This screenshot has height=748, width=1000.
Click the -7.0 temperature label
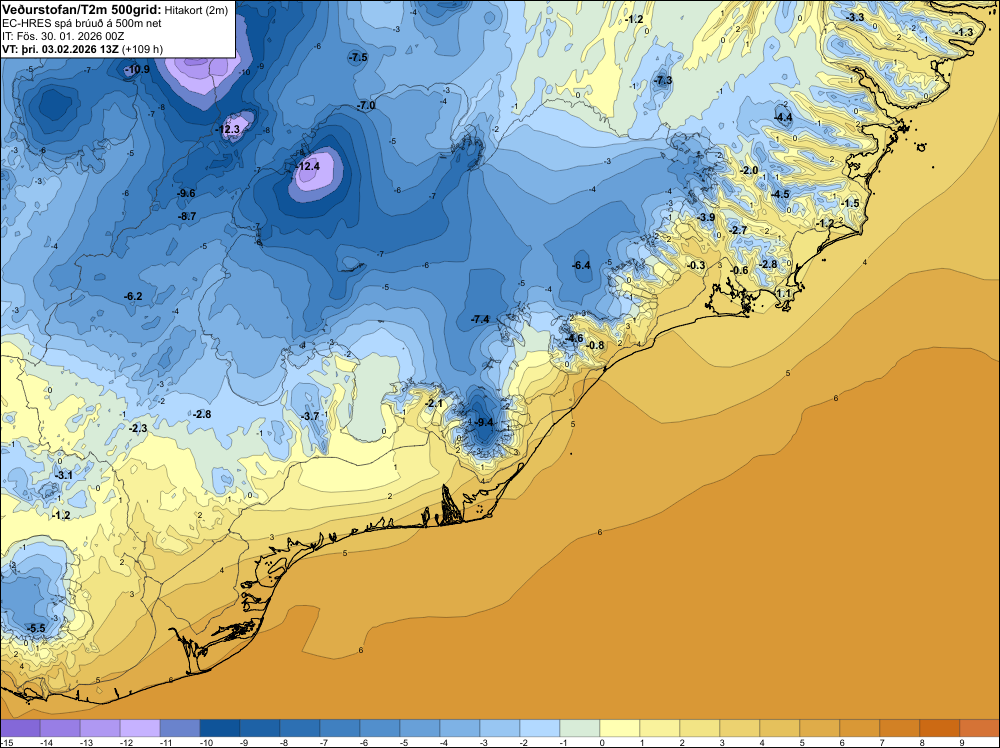click(x=366, y=105)
